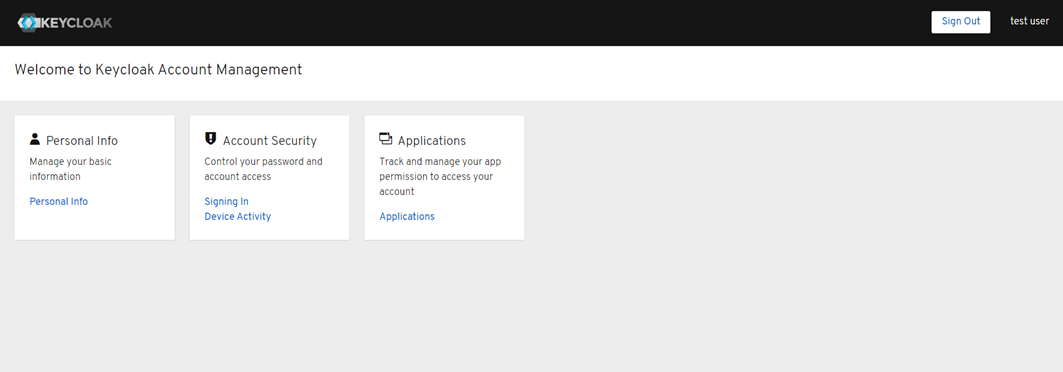Open the Device Activity link
1063x372 pixels.
(238, 217)
